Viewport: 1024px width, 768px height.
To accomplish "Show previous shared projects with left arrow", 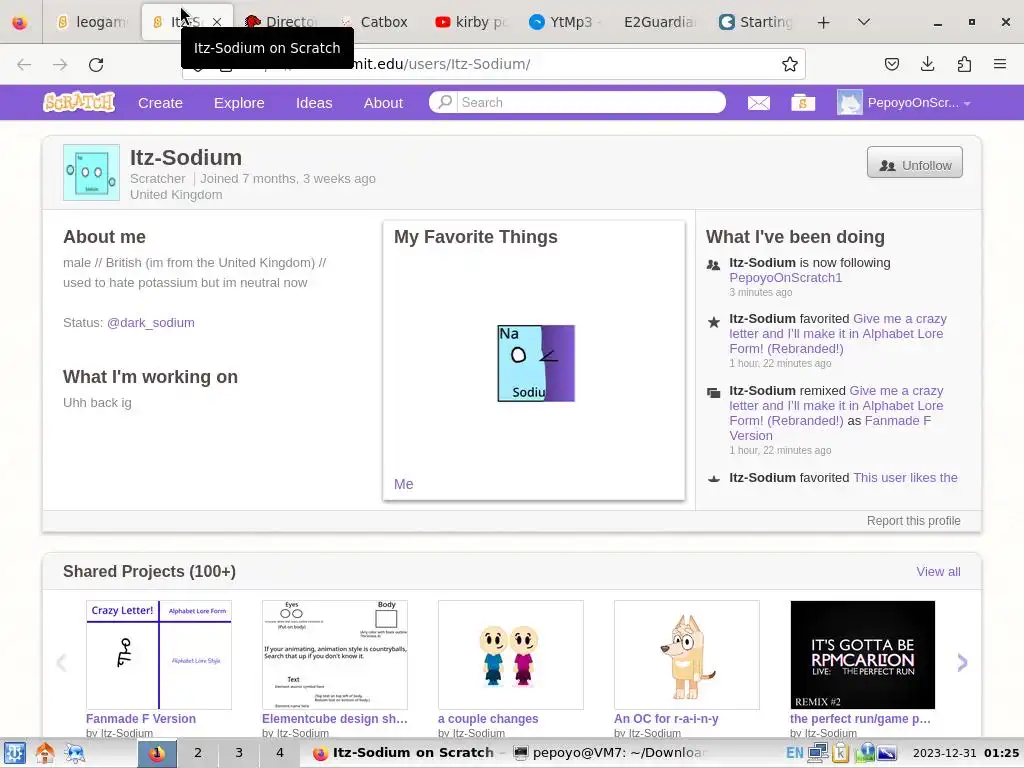I will click(x=61, y=663).
